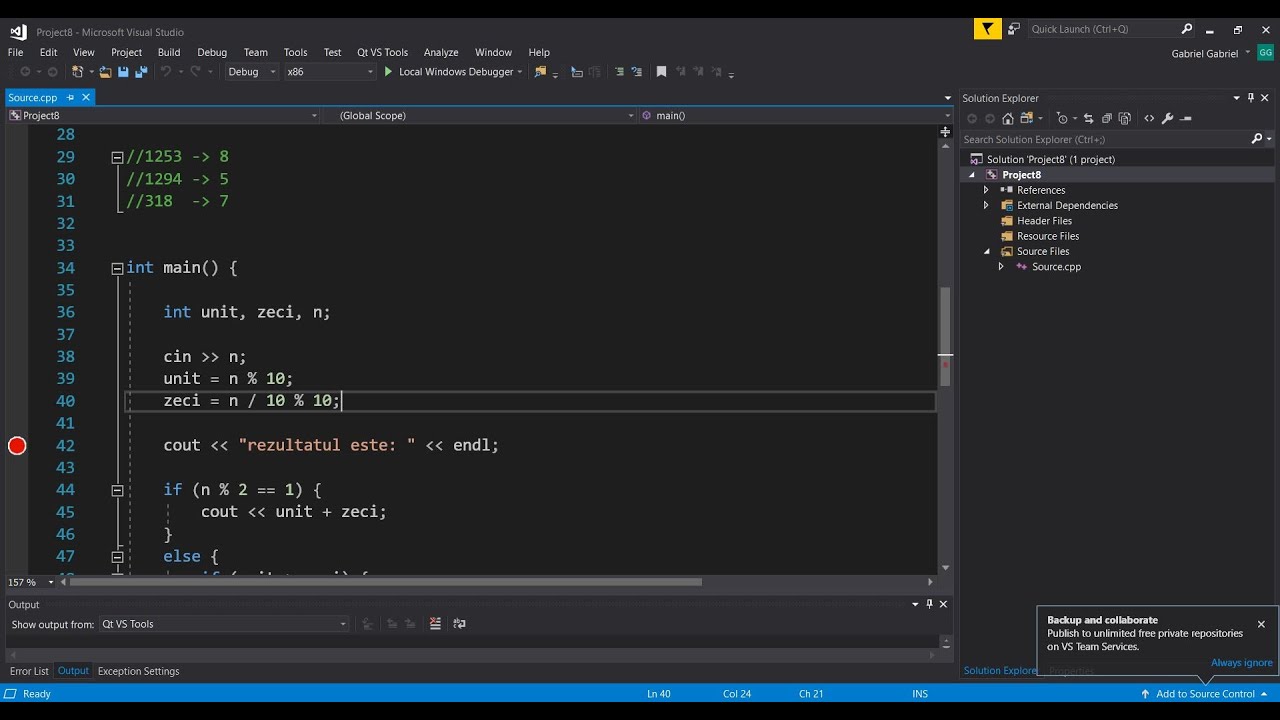The width and height of the screenshot is (1280, 720).
Task: Select Source.cpp in Solution Explorer
Action: (1056, 267)
